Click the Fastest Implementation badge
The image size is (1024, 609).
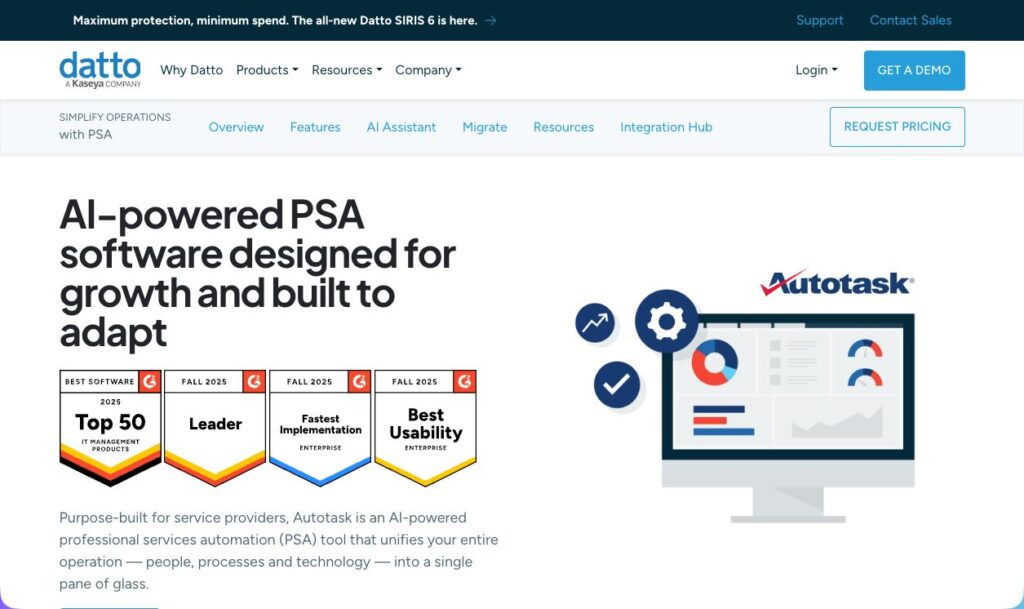click(320, 428)
